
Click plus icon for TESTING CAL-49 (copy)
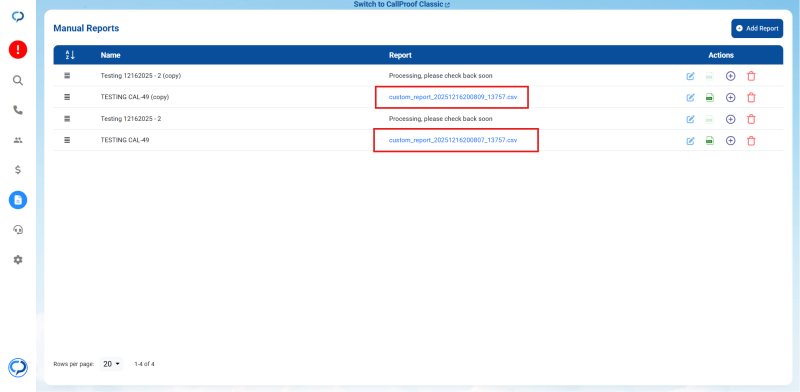coord(731,97)
